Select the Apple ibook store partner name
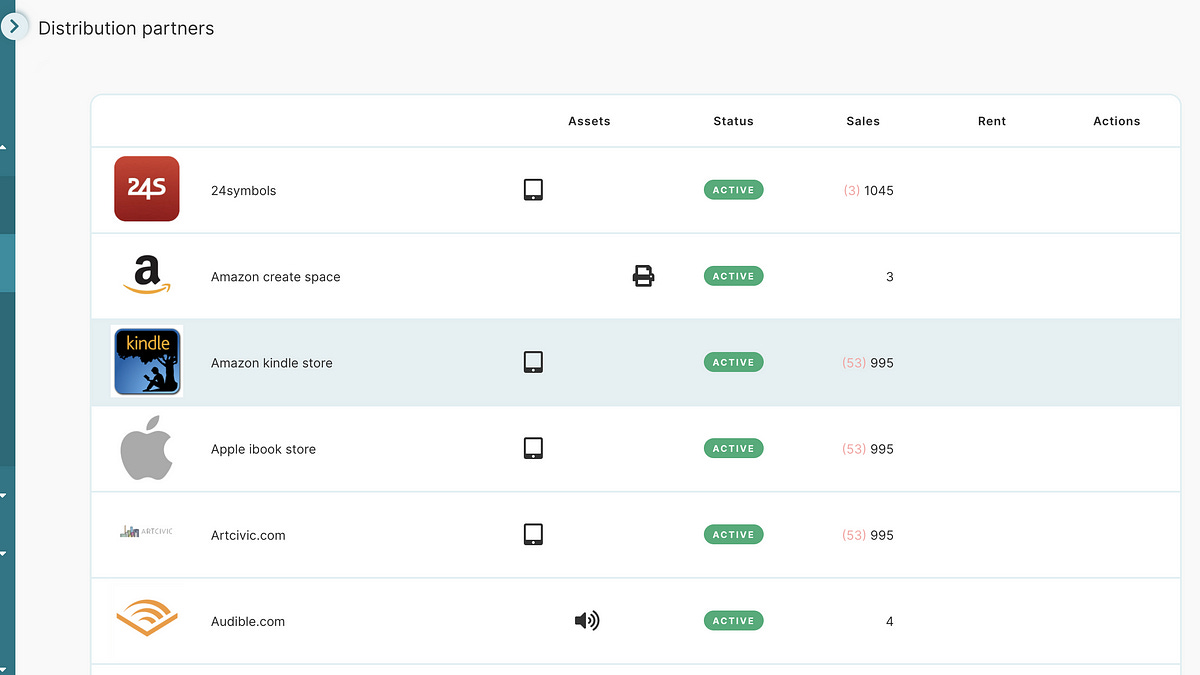Screen dimensions: 1200x675 [263, 449]
